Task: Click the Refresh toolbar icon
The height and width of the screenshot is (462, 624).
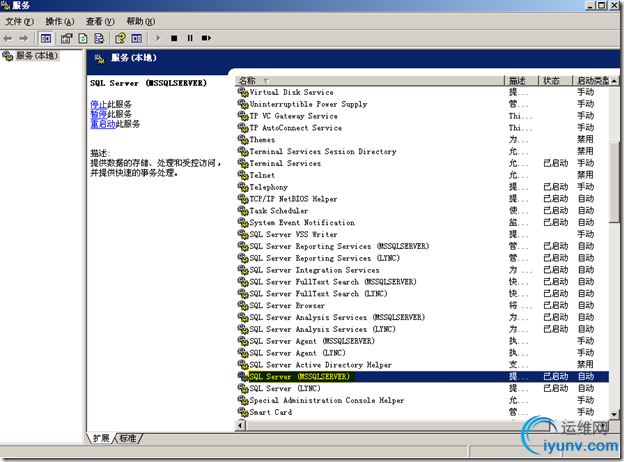Action: tap(83, 39)
